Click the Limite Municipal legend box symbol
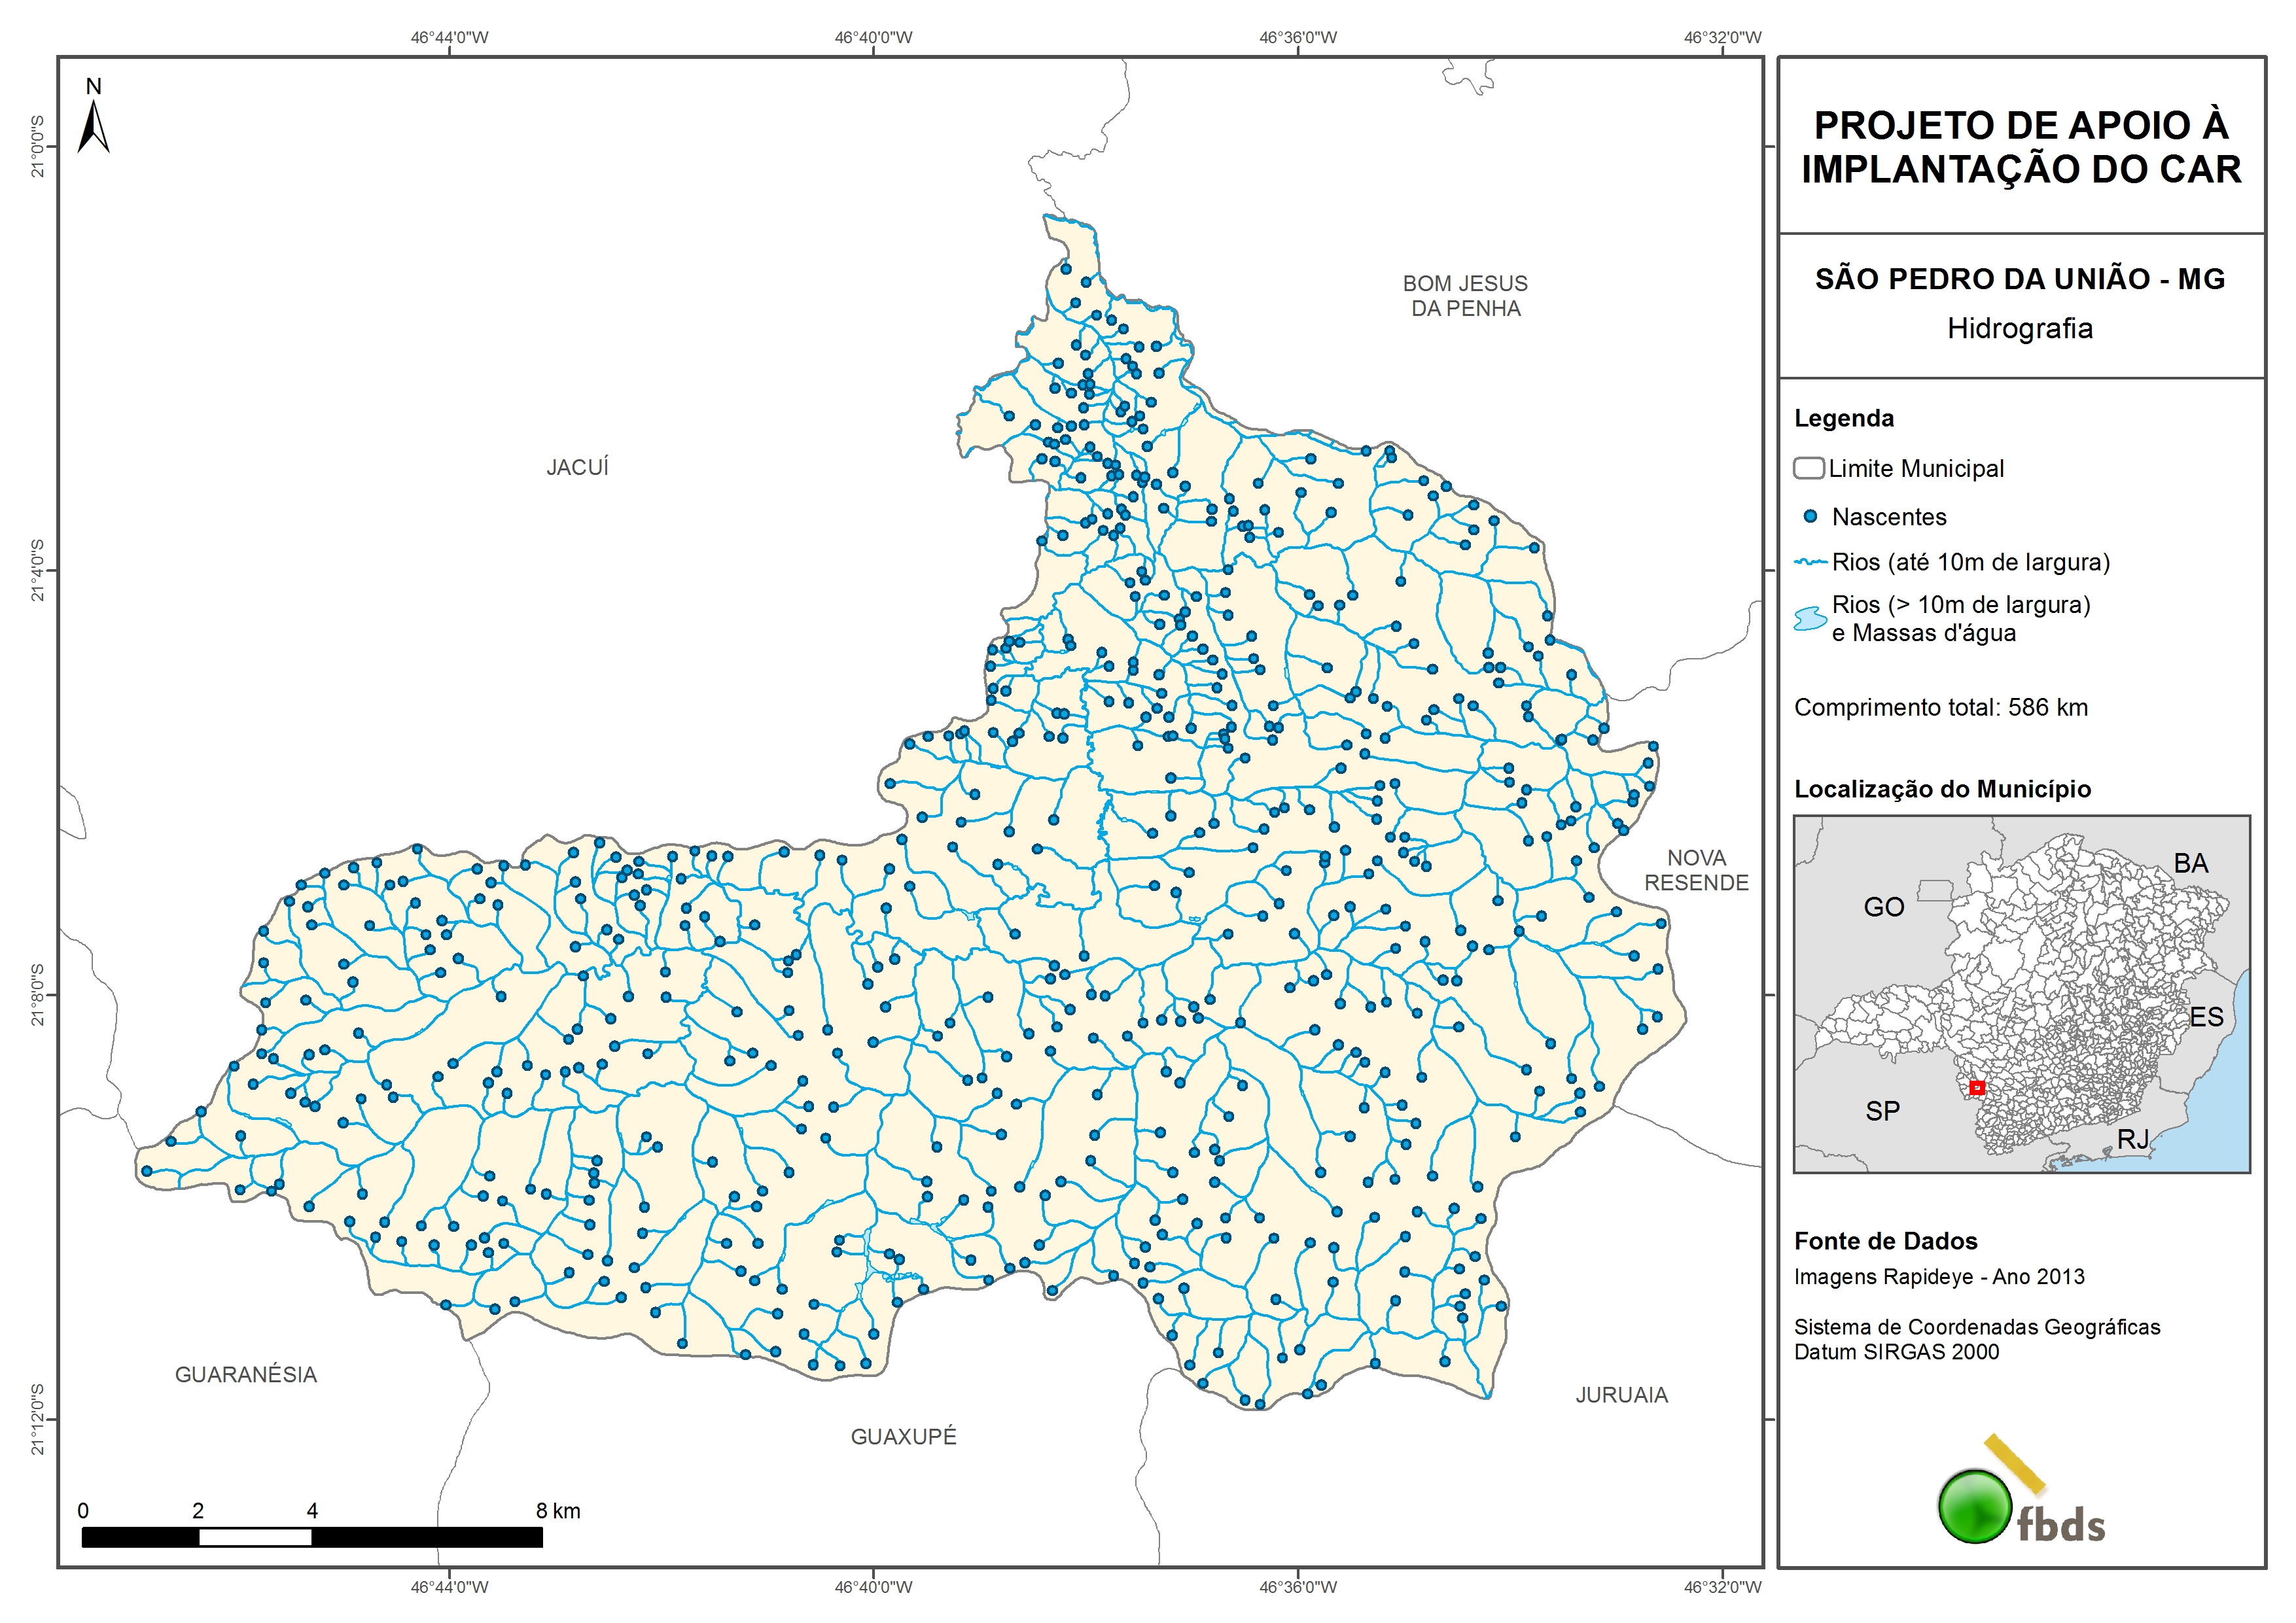This screenshot has height=1623, width=2296. pyautogui.click(x=1808, y=468)
